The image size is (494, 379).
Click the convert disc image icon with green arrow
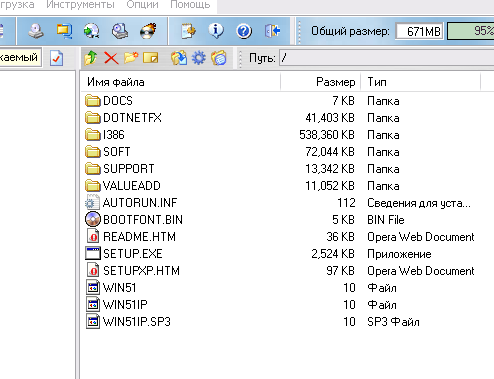[x=92, y=31]
